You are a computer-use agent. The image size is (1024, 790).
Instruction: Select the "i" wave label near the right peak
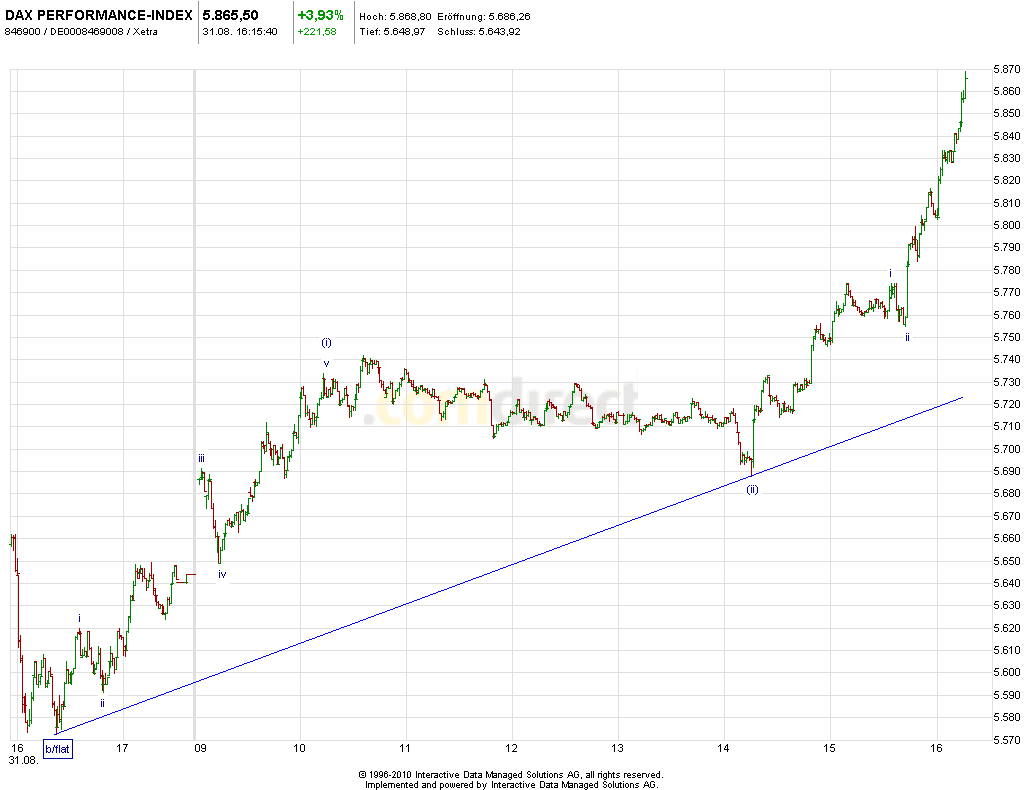[891, 272]
